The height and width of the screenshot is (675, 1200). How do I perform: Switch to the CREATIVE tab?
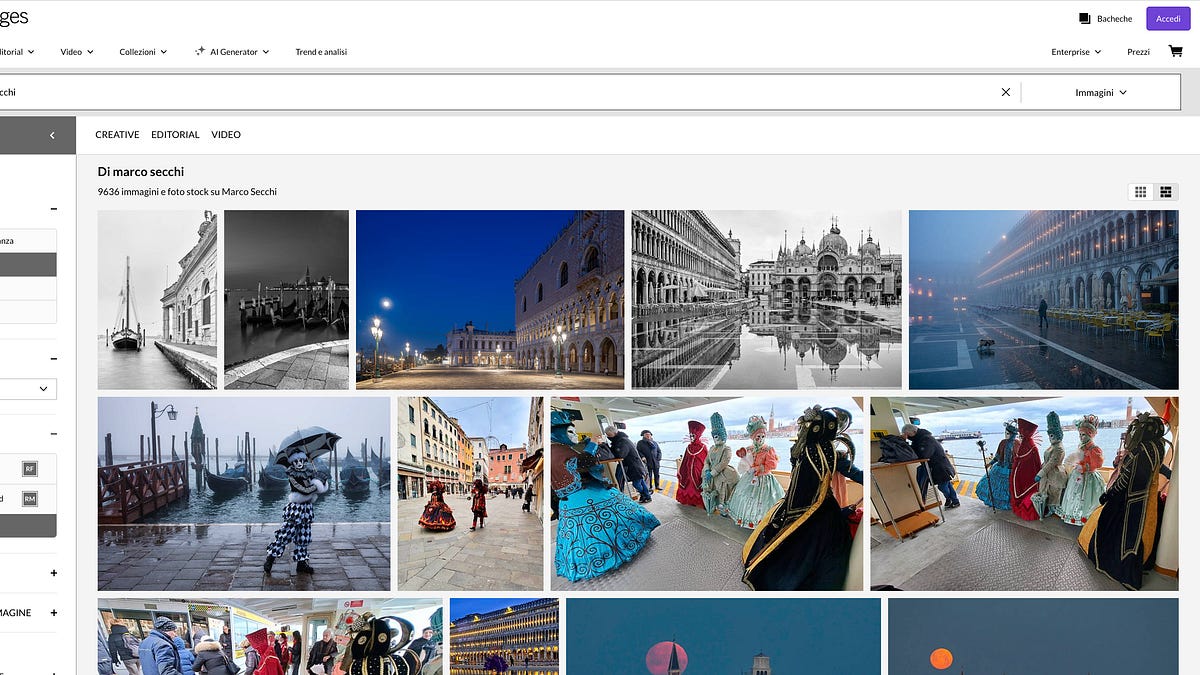117,135
